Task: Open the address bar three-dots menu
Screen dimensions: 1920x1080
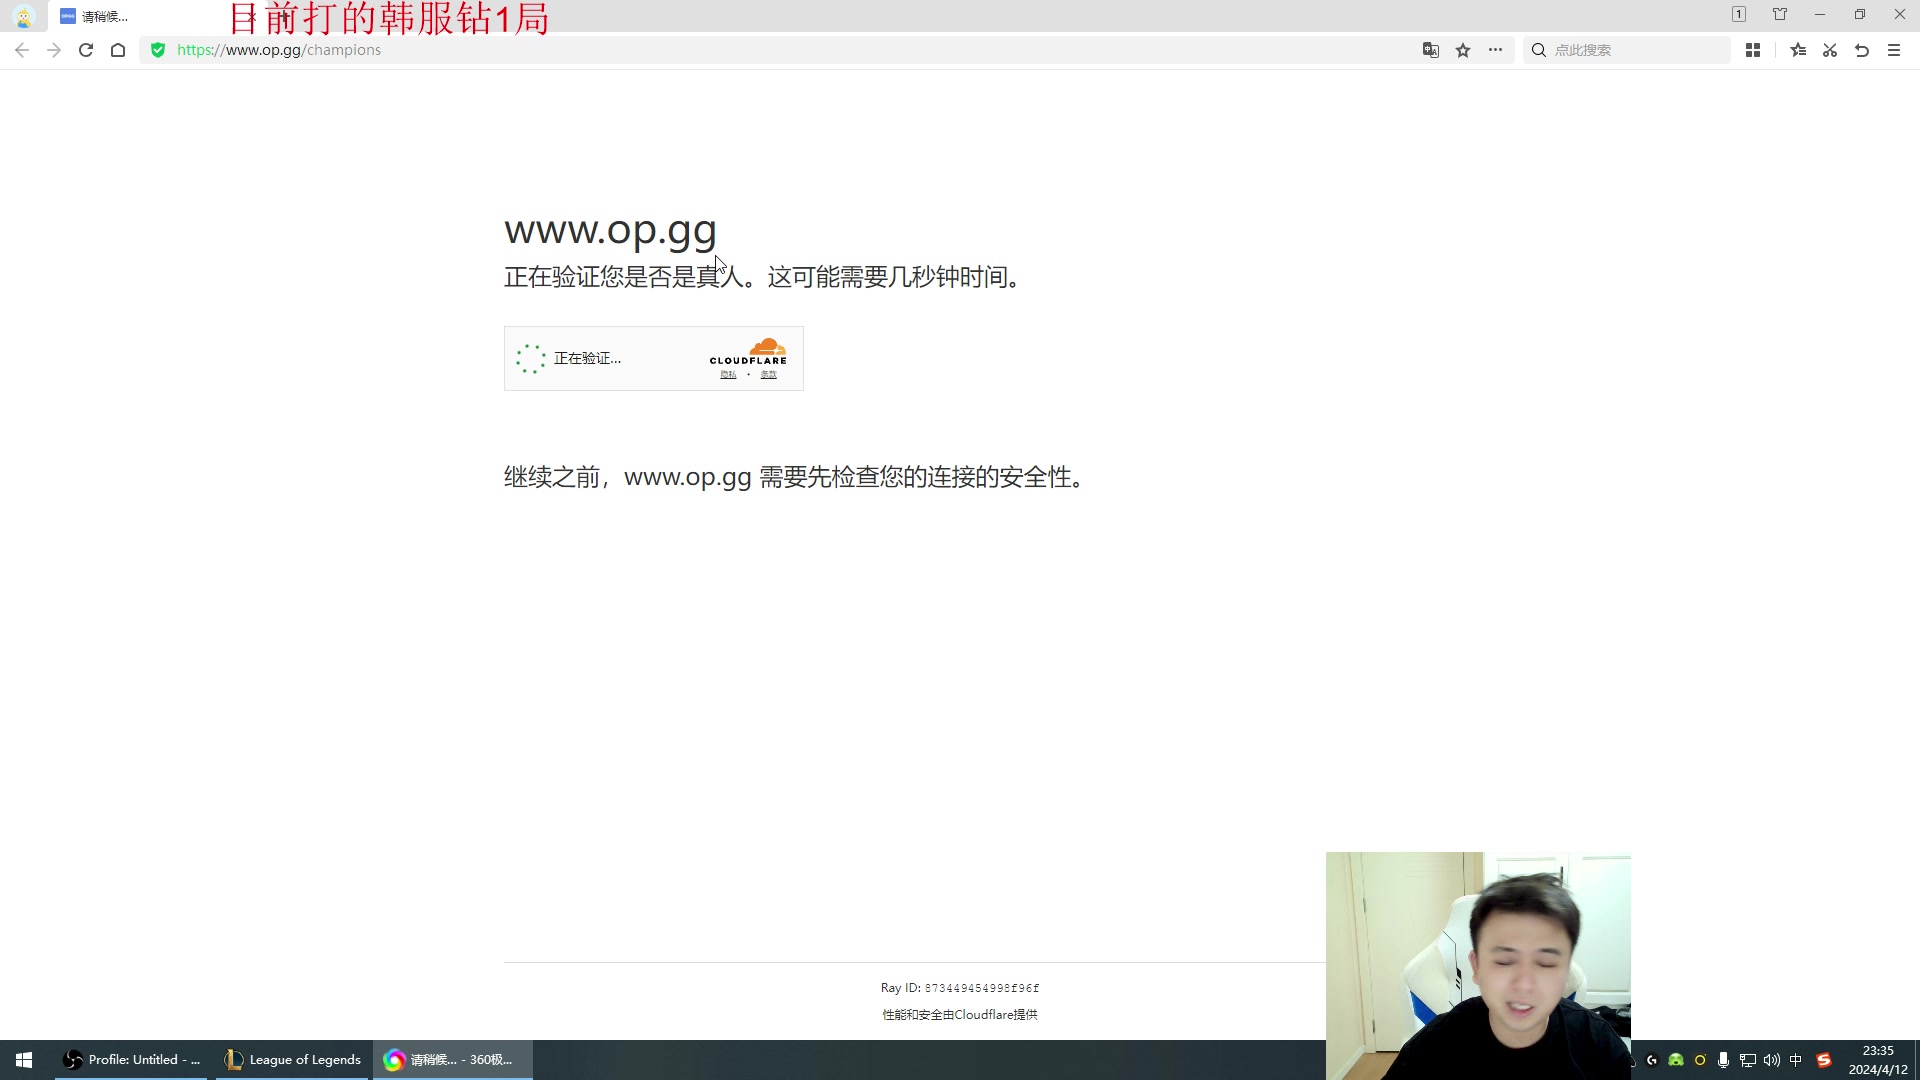Action: click(x=1495, y=50)
